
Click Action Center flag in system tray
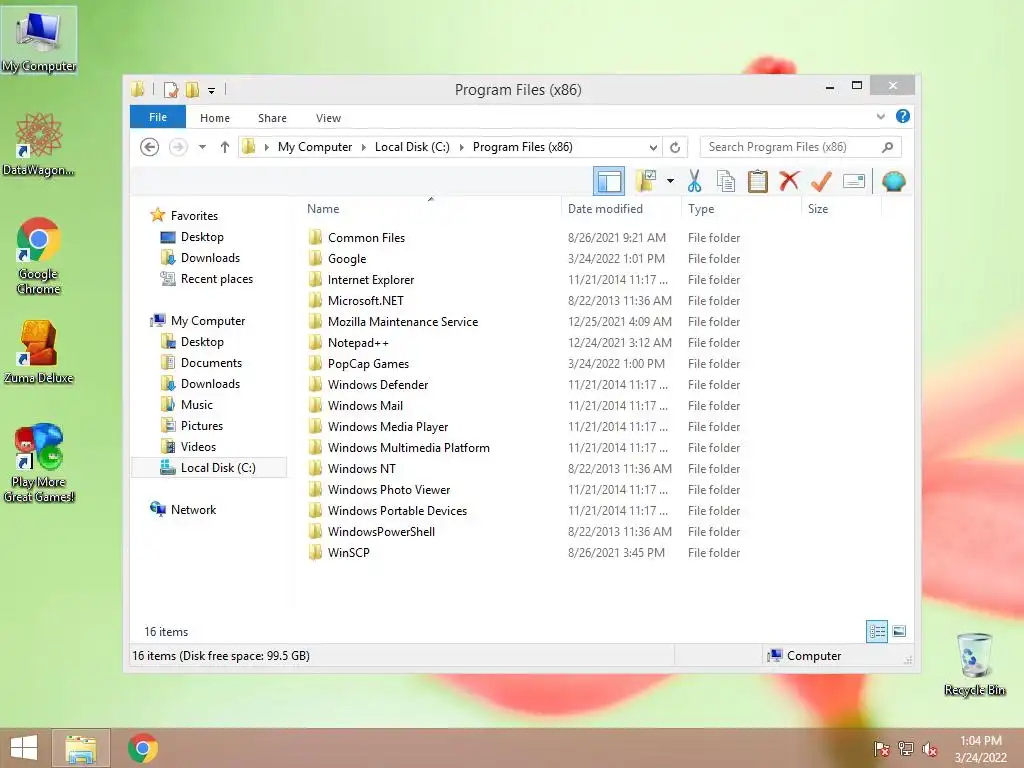click(882, 748)
